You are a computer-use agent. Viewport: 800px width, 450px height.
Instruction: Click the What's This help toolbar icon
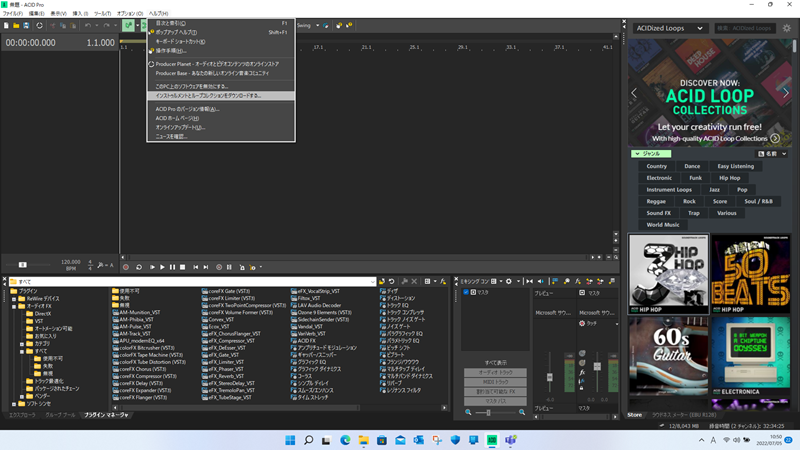[x=349, y=26]
